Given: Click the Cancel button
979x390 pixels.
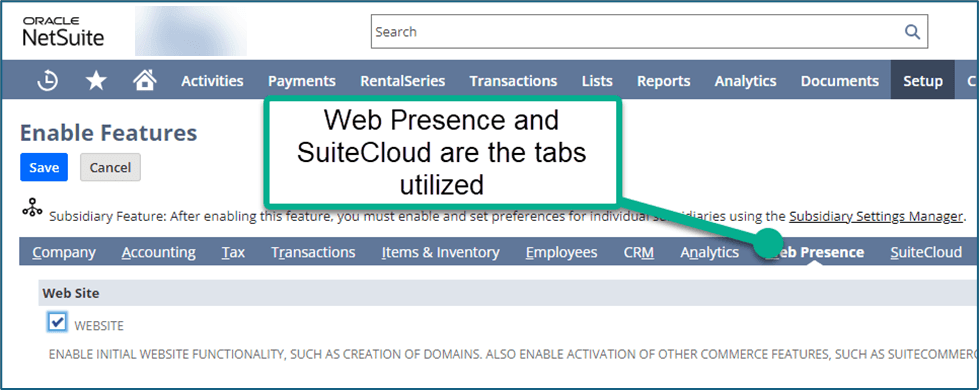Looking at the screenshot, I should [110, 167].
